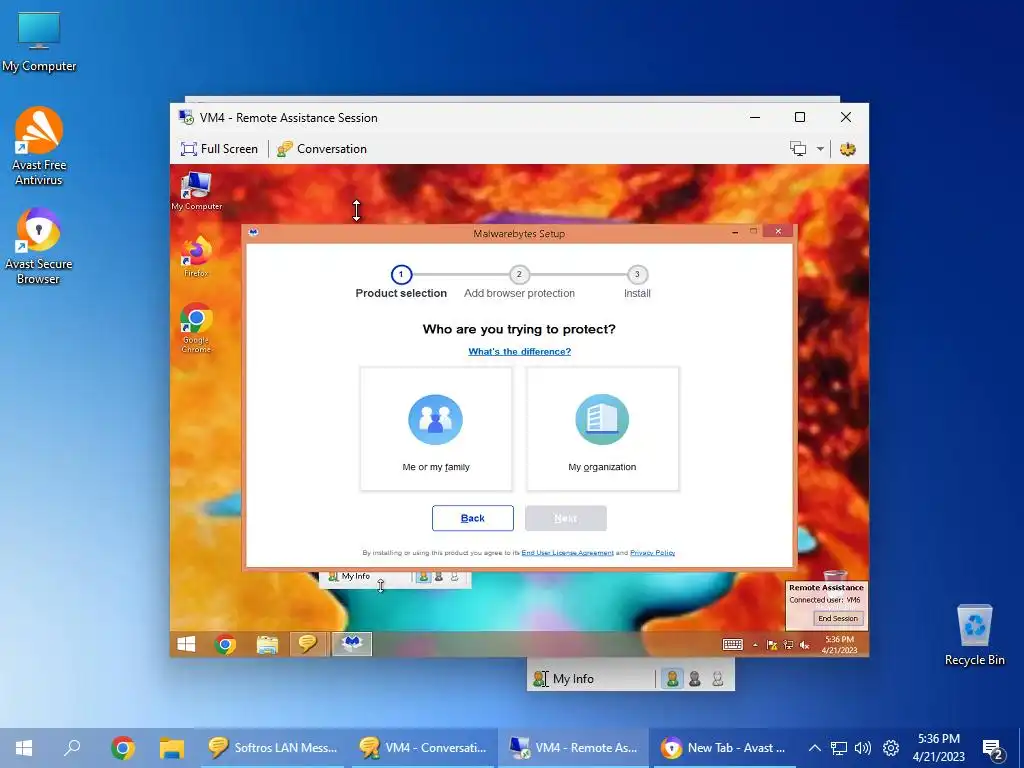This screenshot has height=768, width=1024.
Task: Click the LAN Messenger icon in remote taskbar
Action: [308, 645]
